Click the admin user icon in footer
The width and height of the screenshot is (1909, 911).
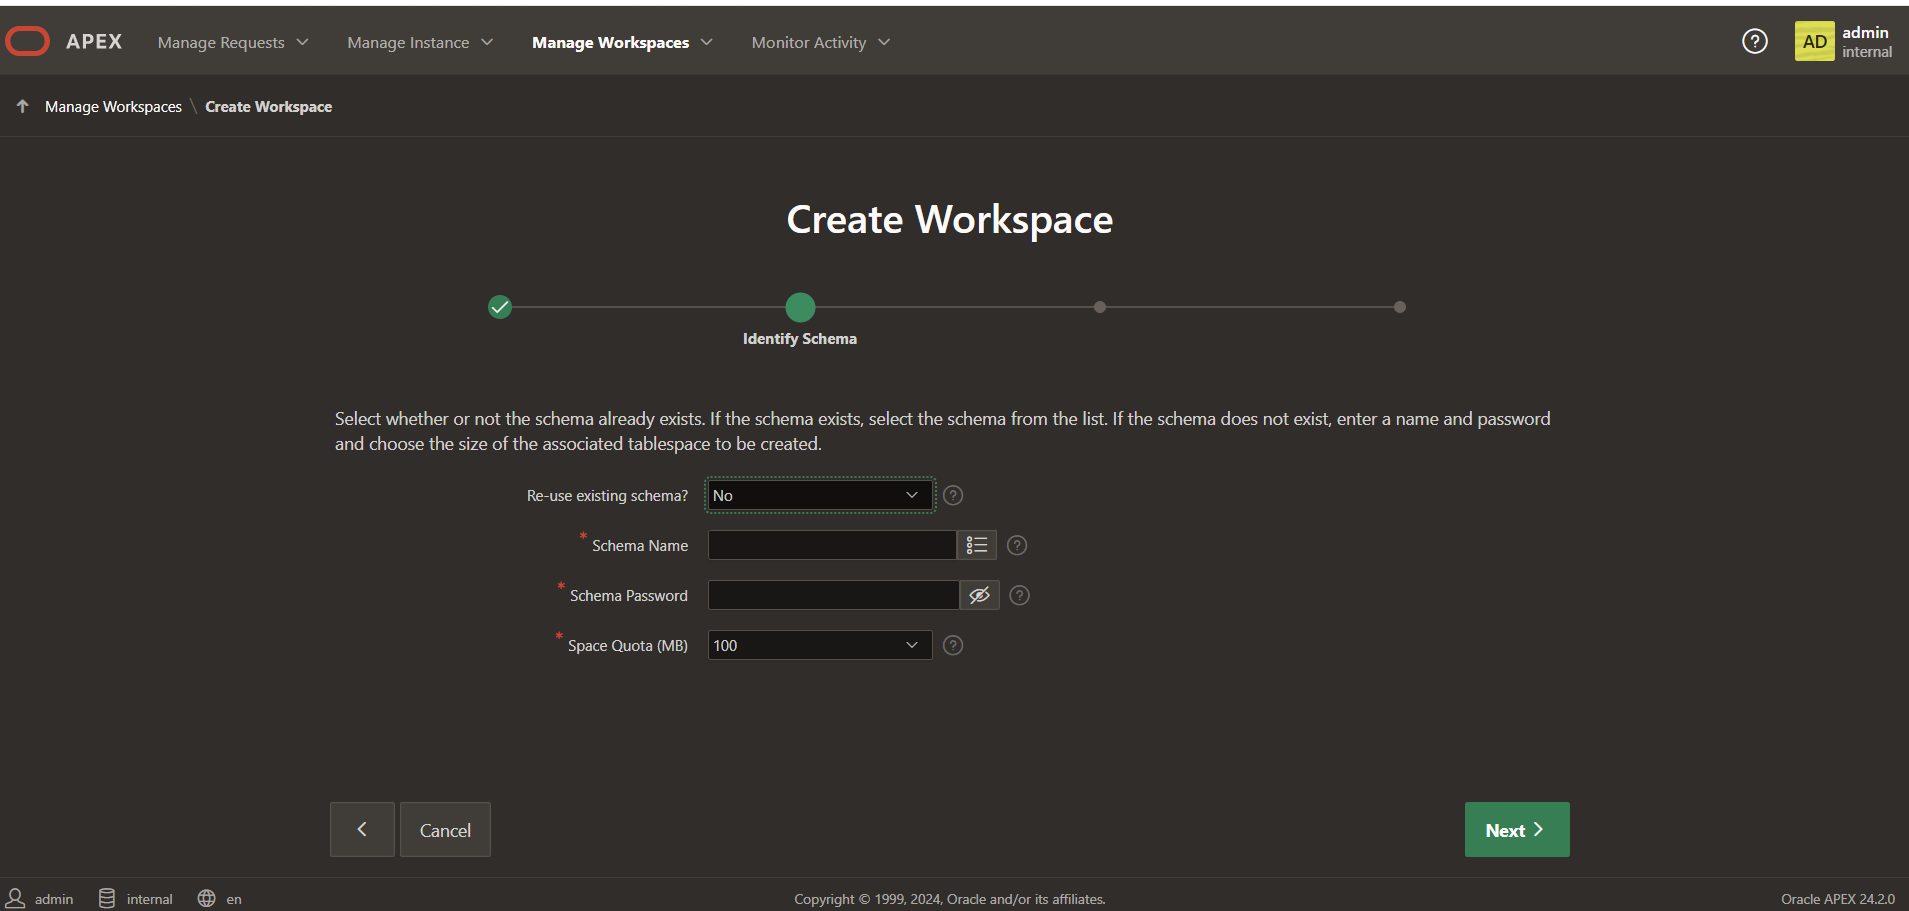(16, 898)
